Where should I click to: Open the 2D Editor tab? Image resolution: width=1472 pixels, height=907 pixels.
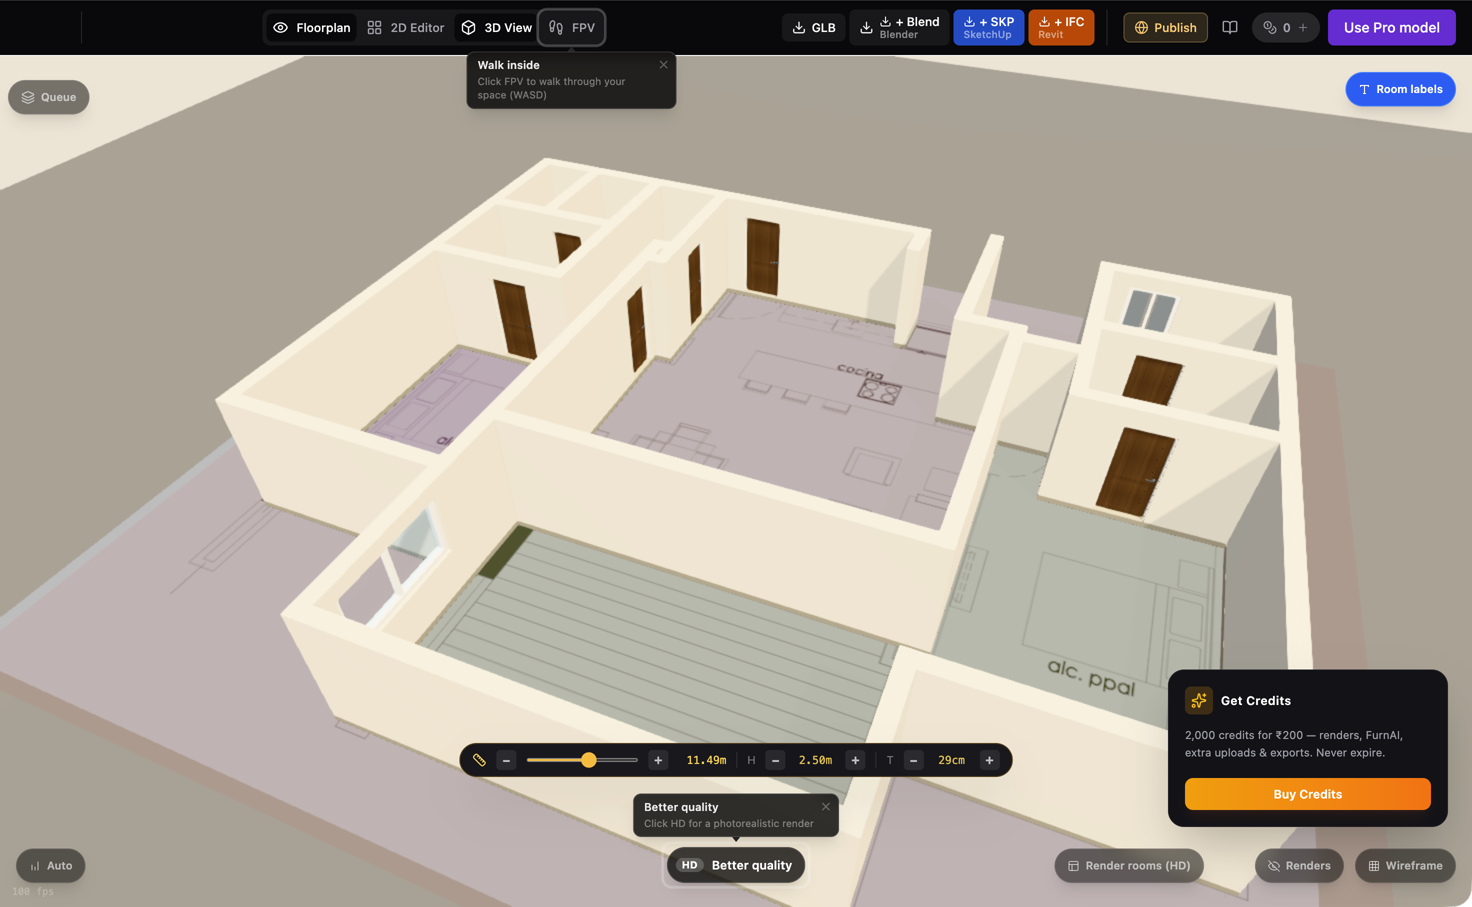(x=405, y=28)
